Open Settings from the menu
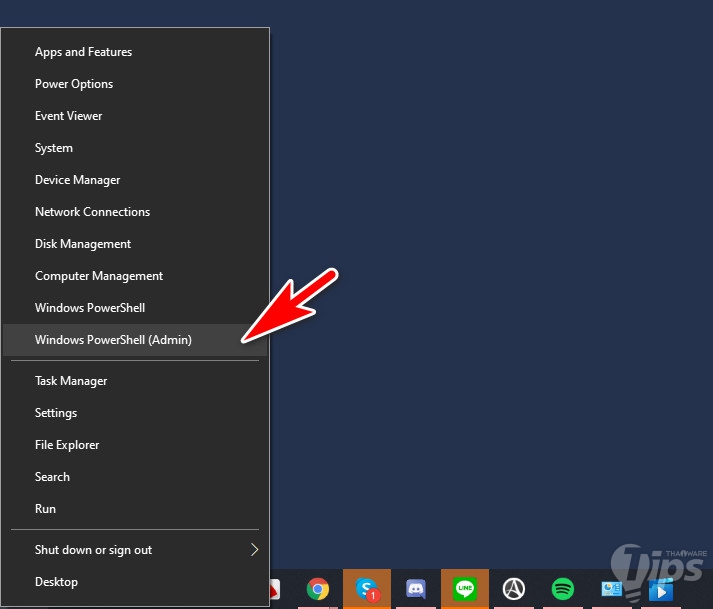 click(135, 413)
